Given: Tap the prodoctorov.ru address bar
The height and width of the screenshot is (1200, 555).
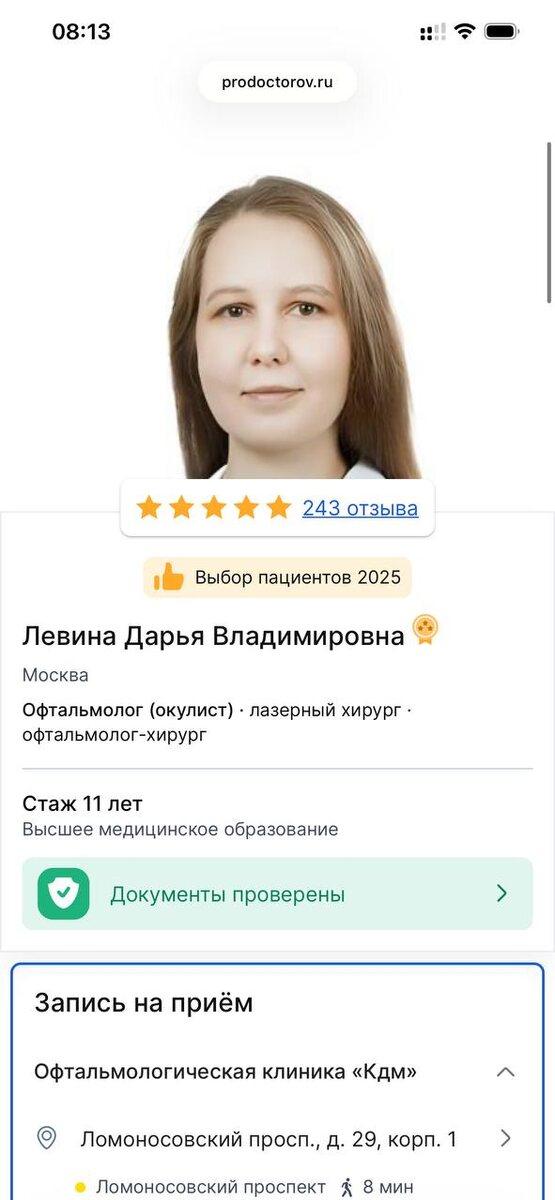Looking at the screenshot, I should click(277, 82).
